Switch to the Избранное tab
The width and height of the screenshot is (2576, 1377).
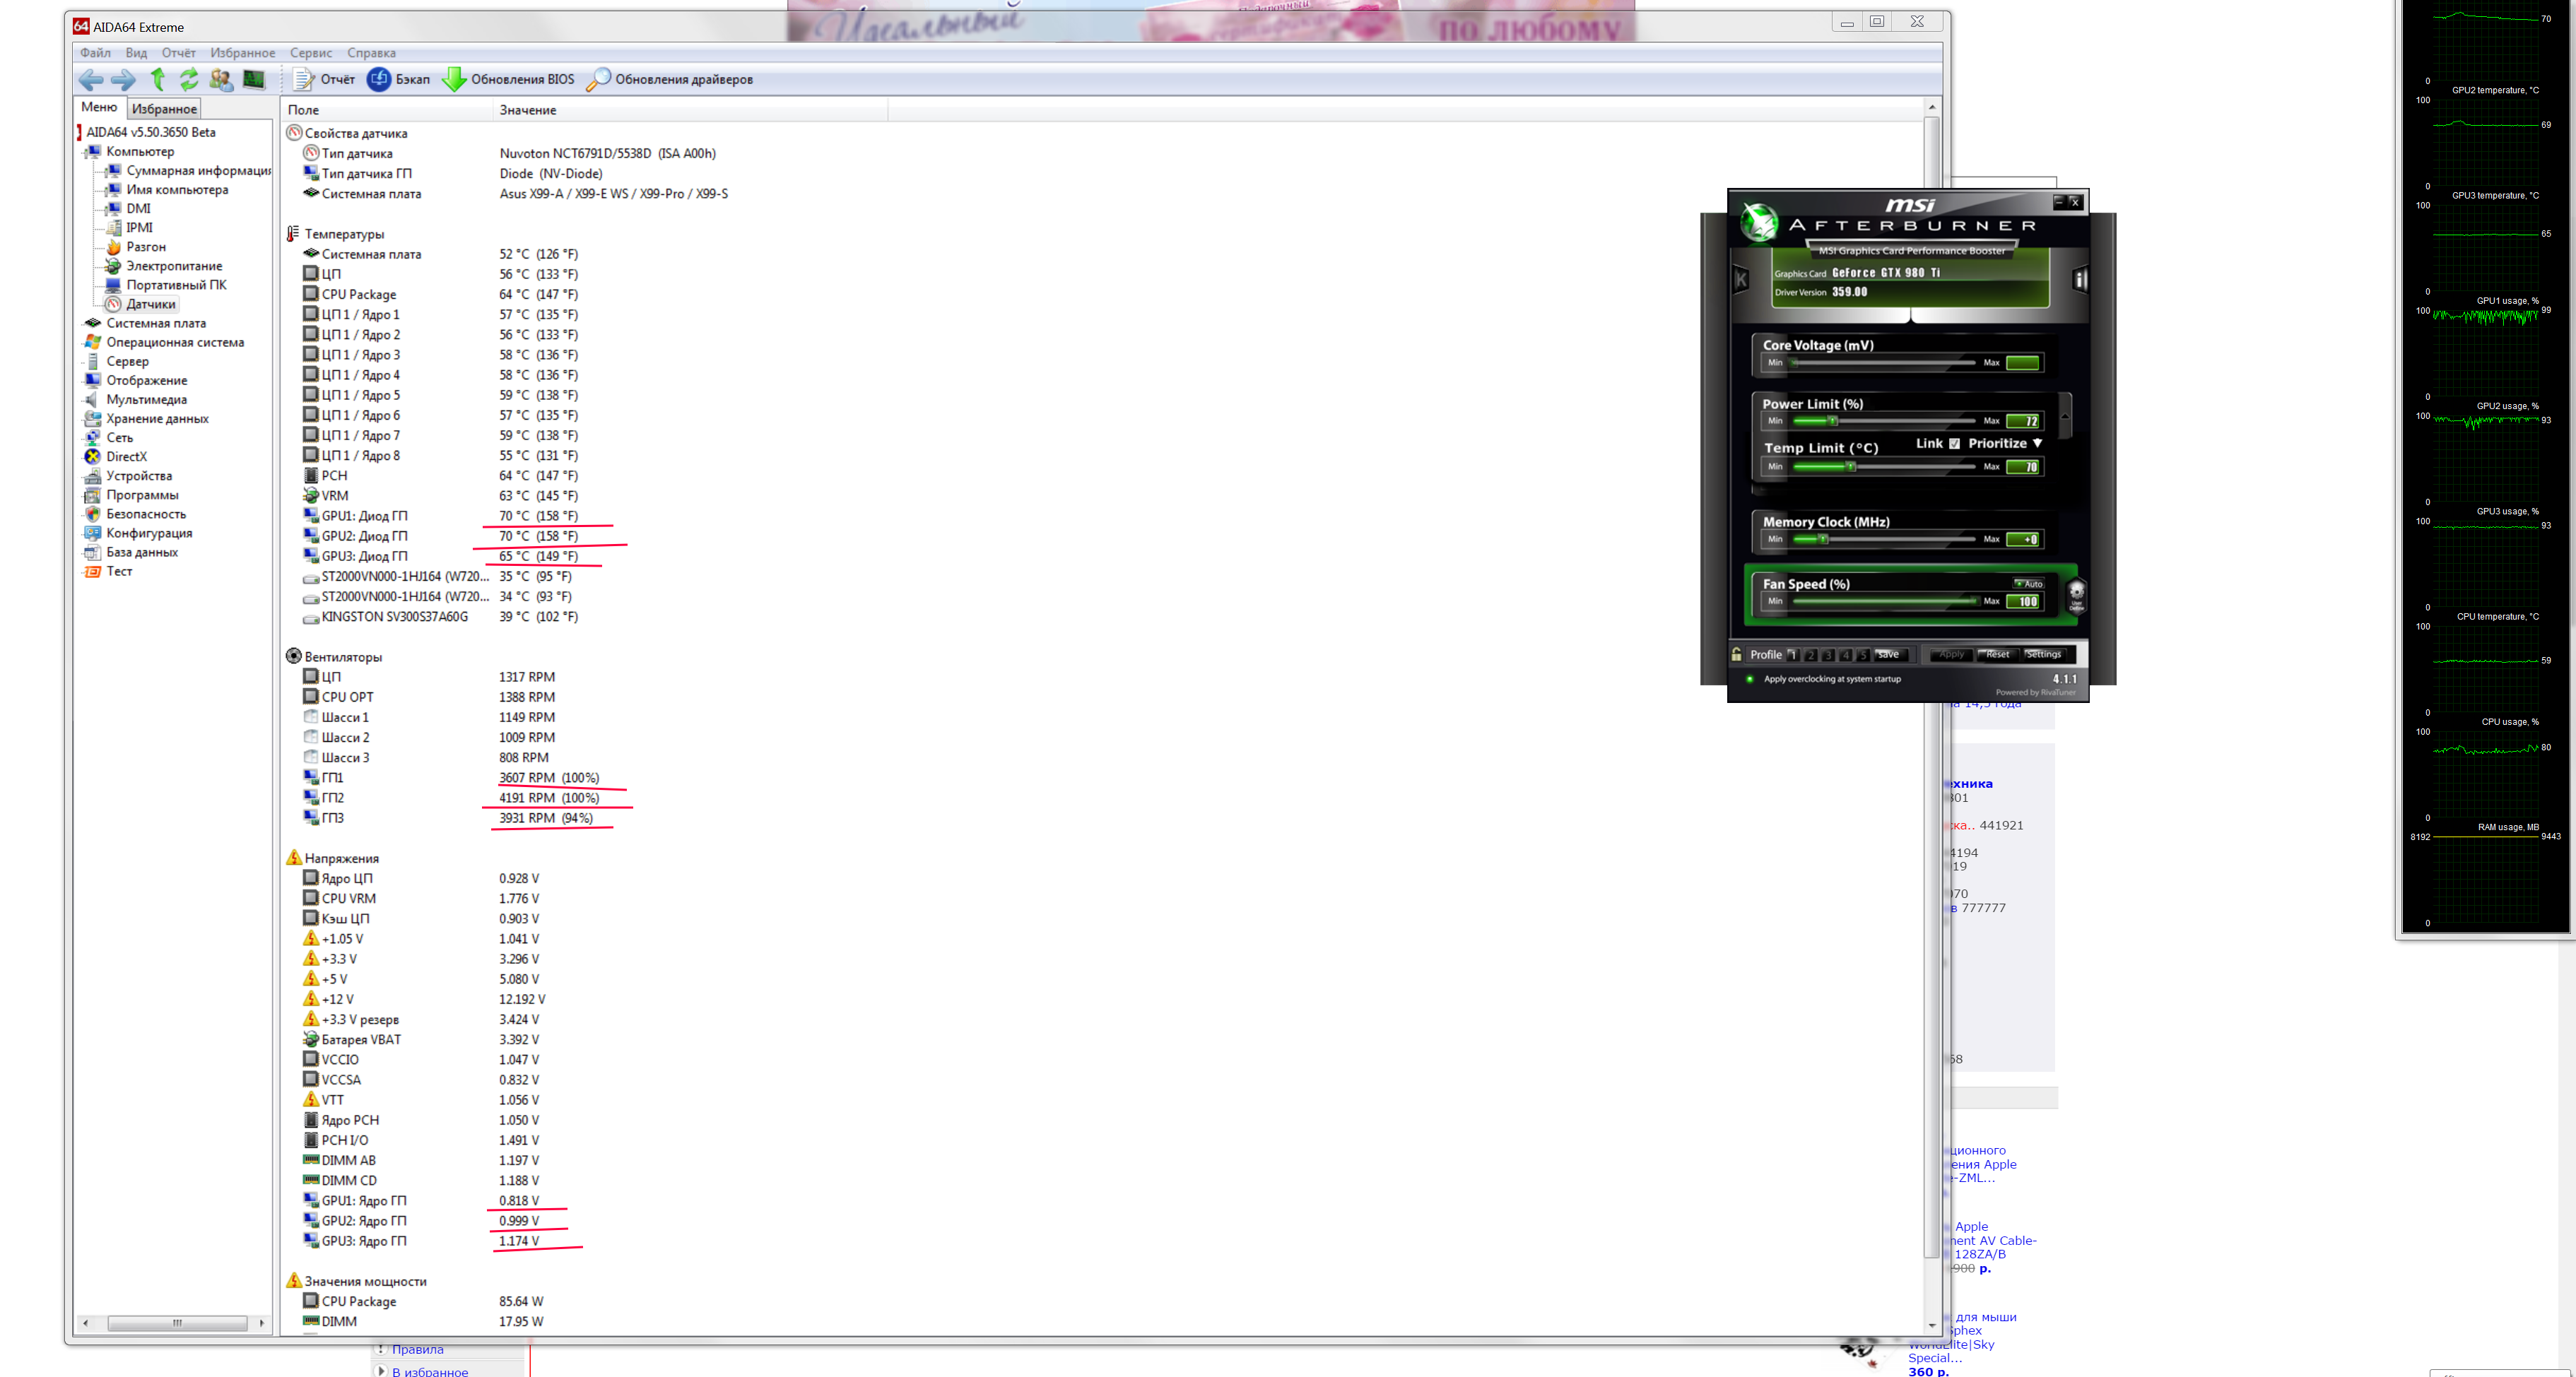click(164, 108)
